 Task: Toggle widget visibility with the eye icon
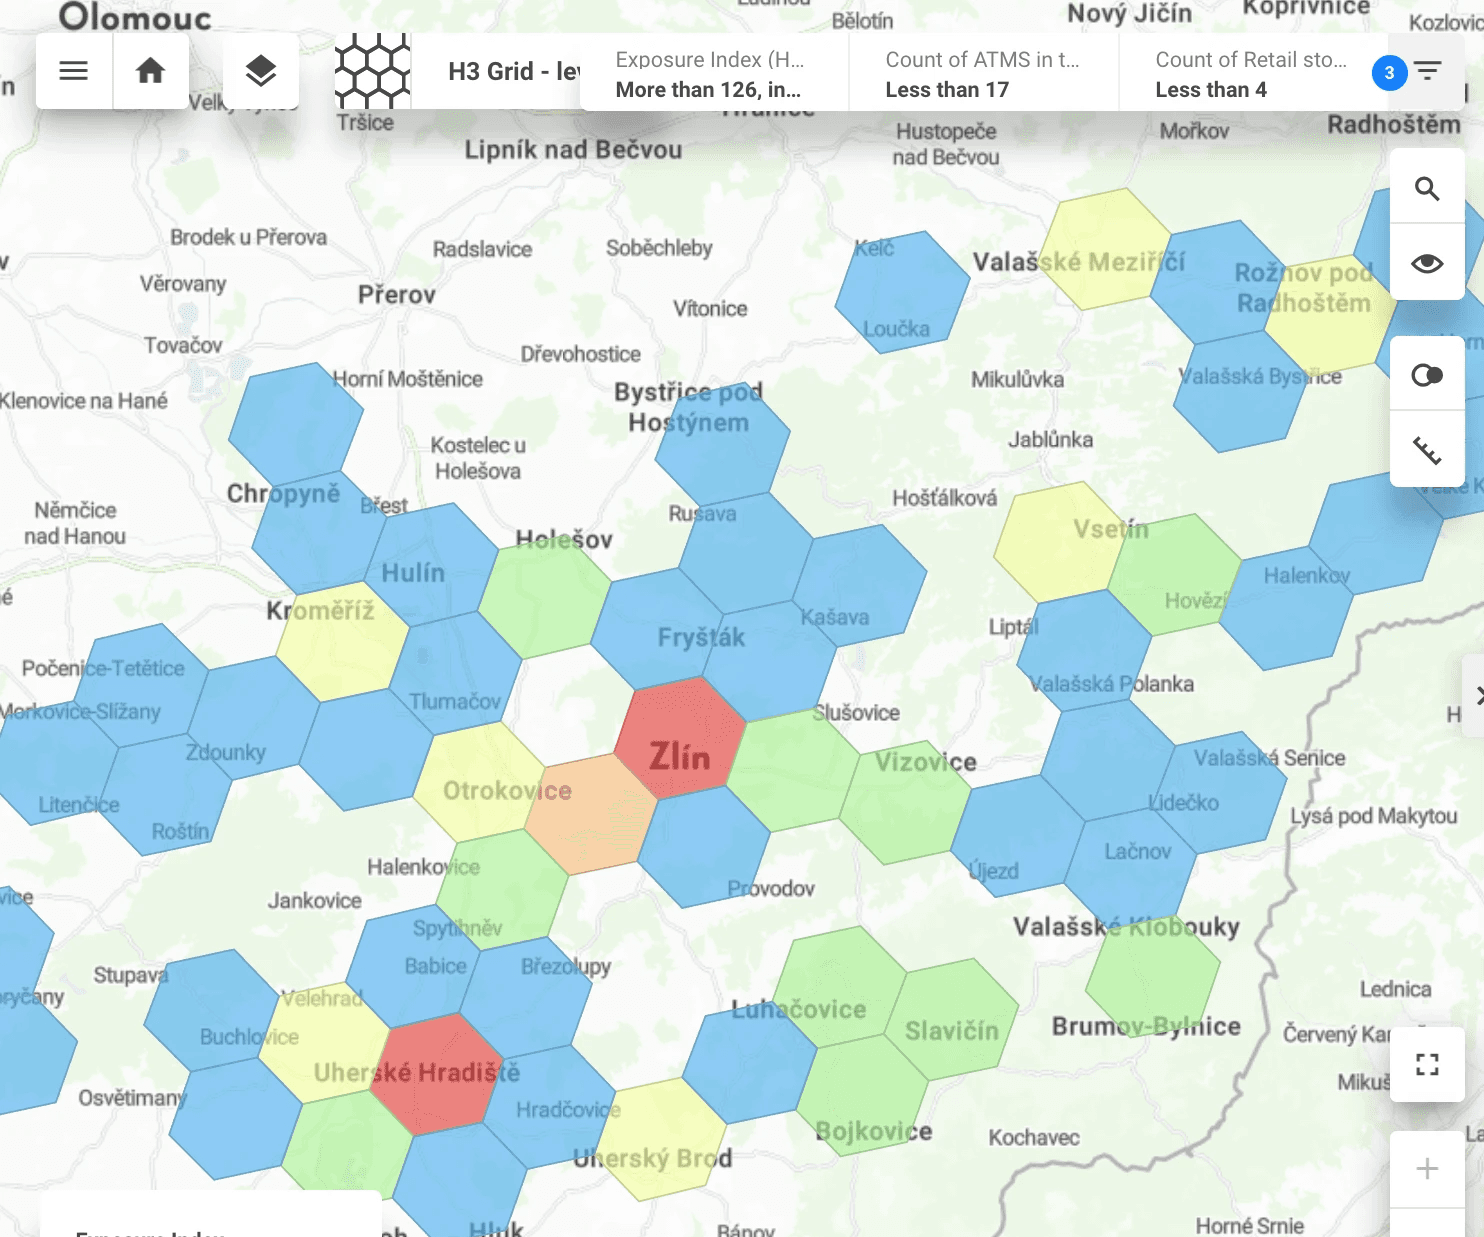pyautogui.click(x=1427, y=262)
